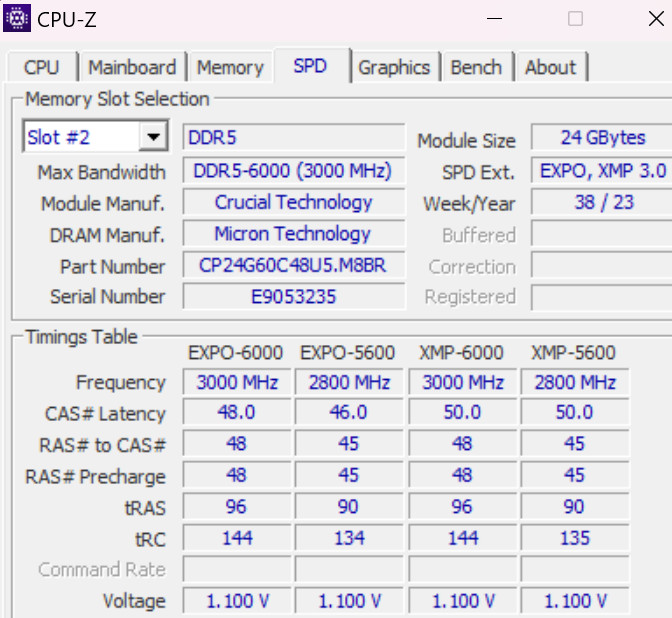Click the empty Registered field
The width and height of the screenshot is (672, 618).
602,296
